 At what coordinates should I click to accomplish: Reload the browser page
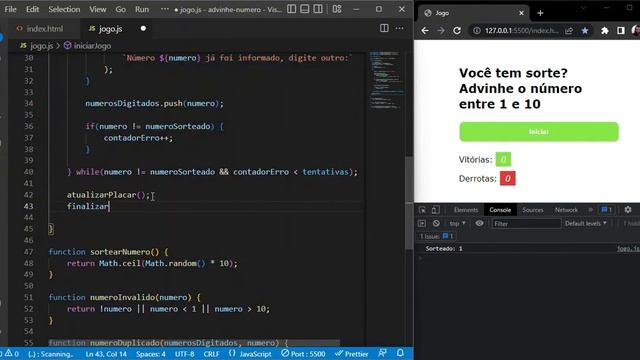(457, 31)
